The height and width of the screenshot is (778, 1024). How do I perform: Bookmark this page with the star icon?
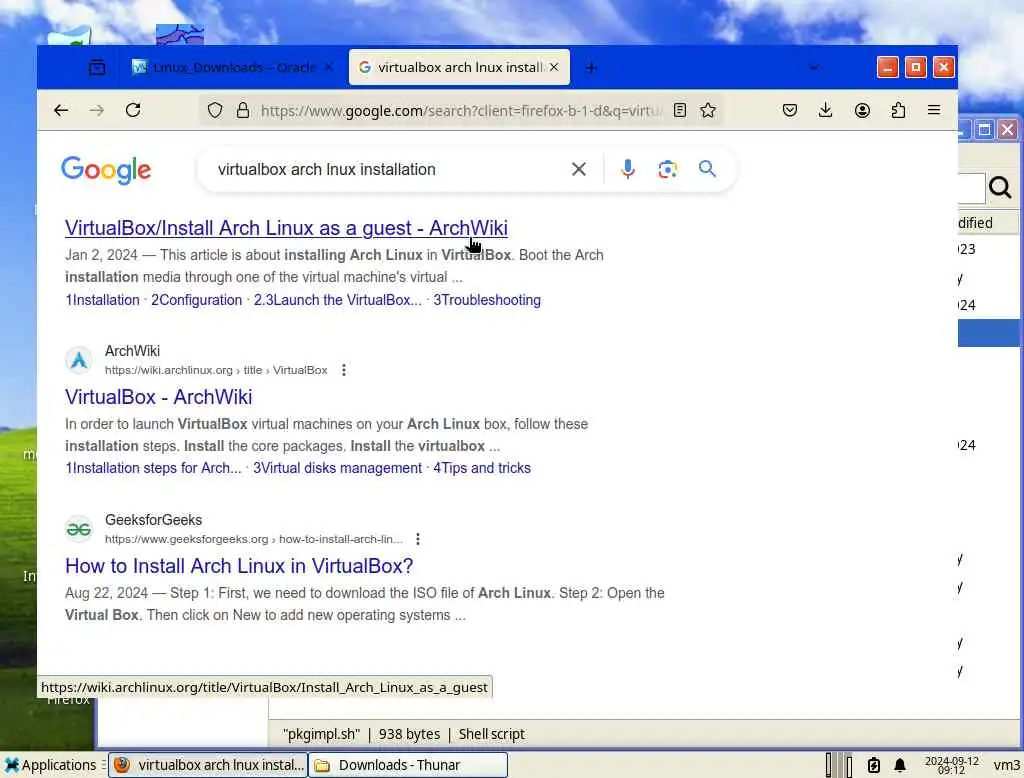click(708, 110)
